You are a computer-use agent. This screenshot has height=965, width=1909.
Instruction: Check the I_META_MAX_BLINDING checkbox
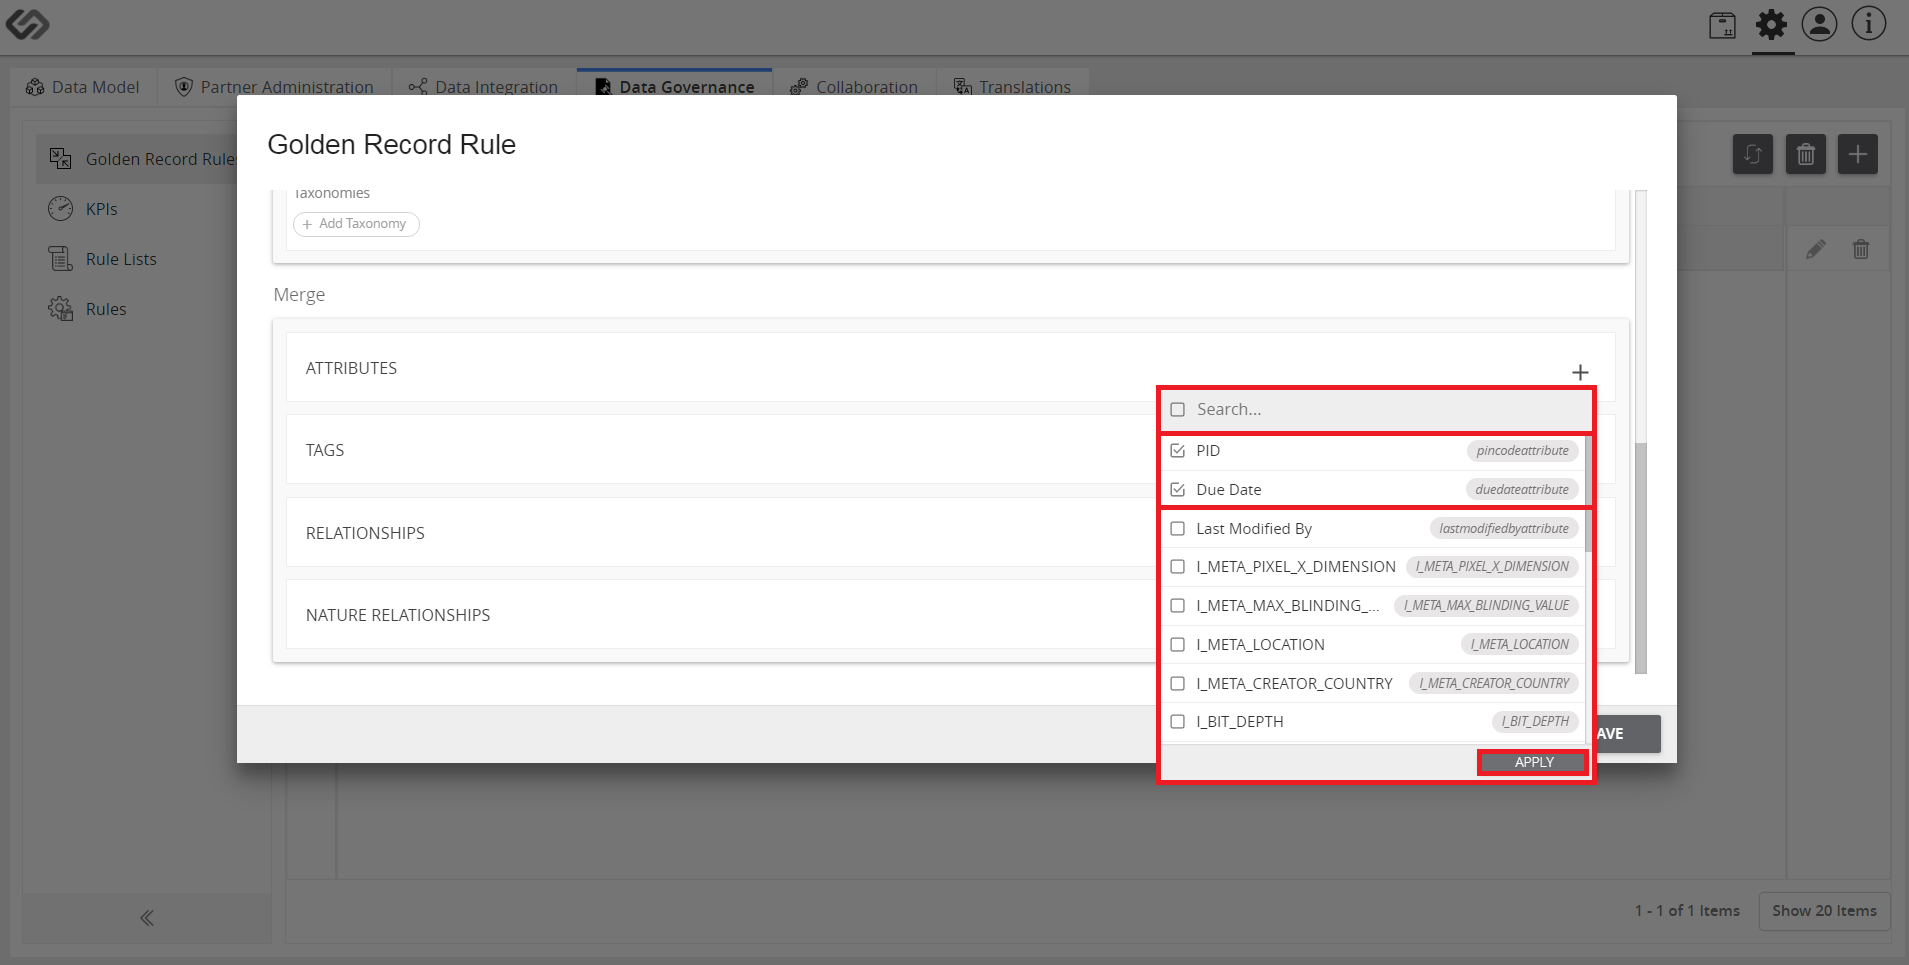(1178, 606)
